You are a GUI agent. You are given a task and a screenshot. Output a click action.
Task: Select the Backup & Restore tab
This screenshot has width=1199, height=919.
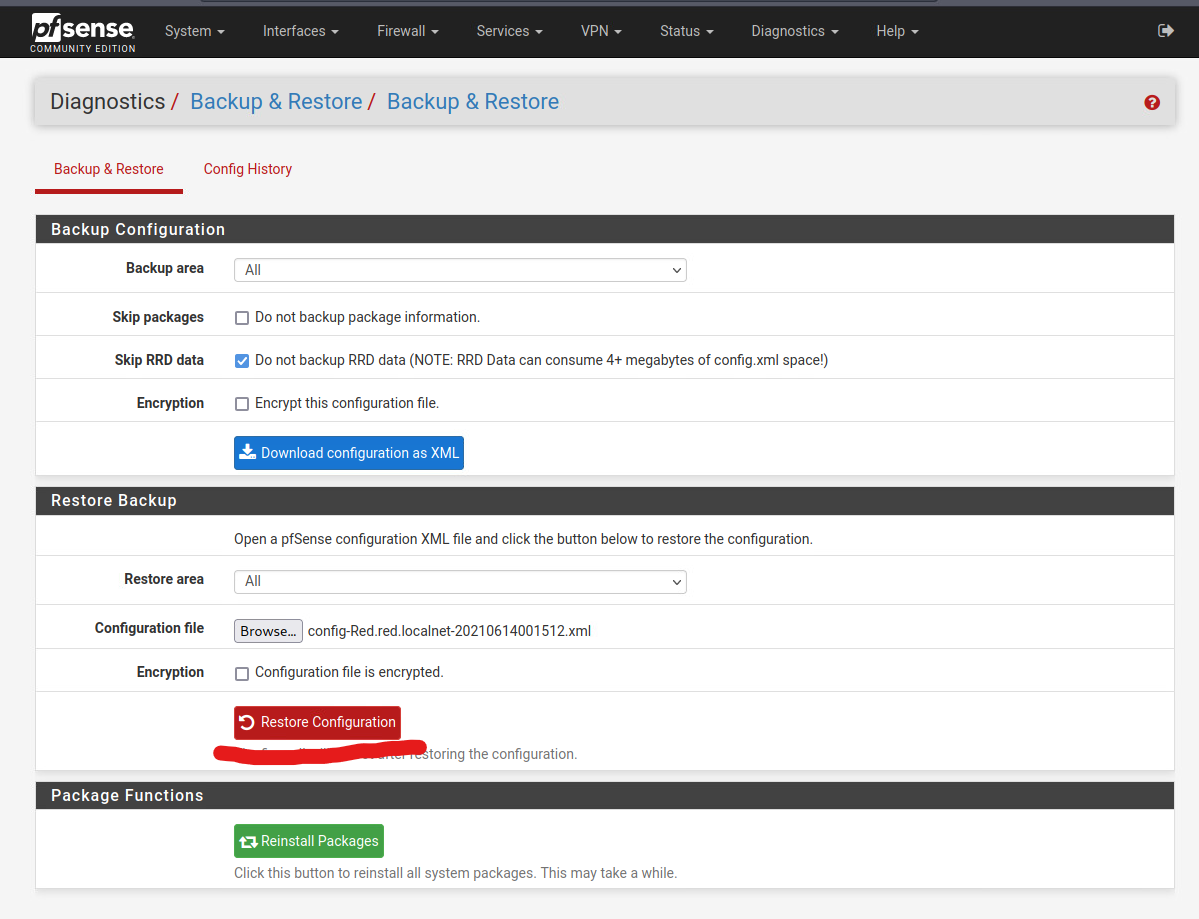(x=109, y=169)
